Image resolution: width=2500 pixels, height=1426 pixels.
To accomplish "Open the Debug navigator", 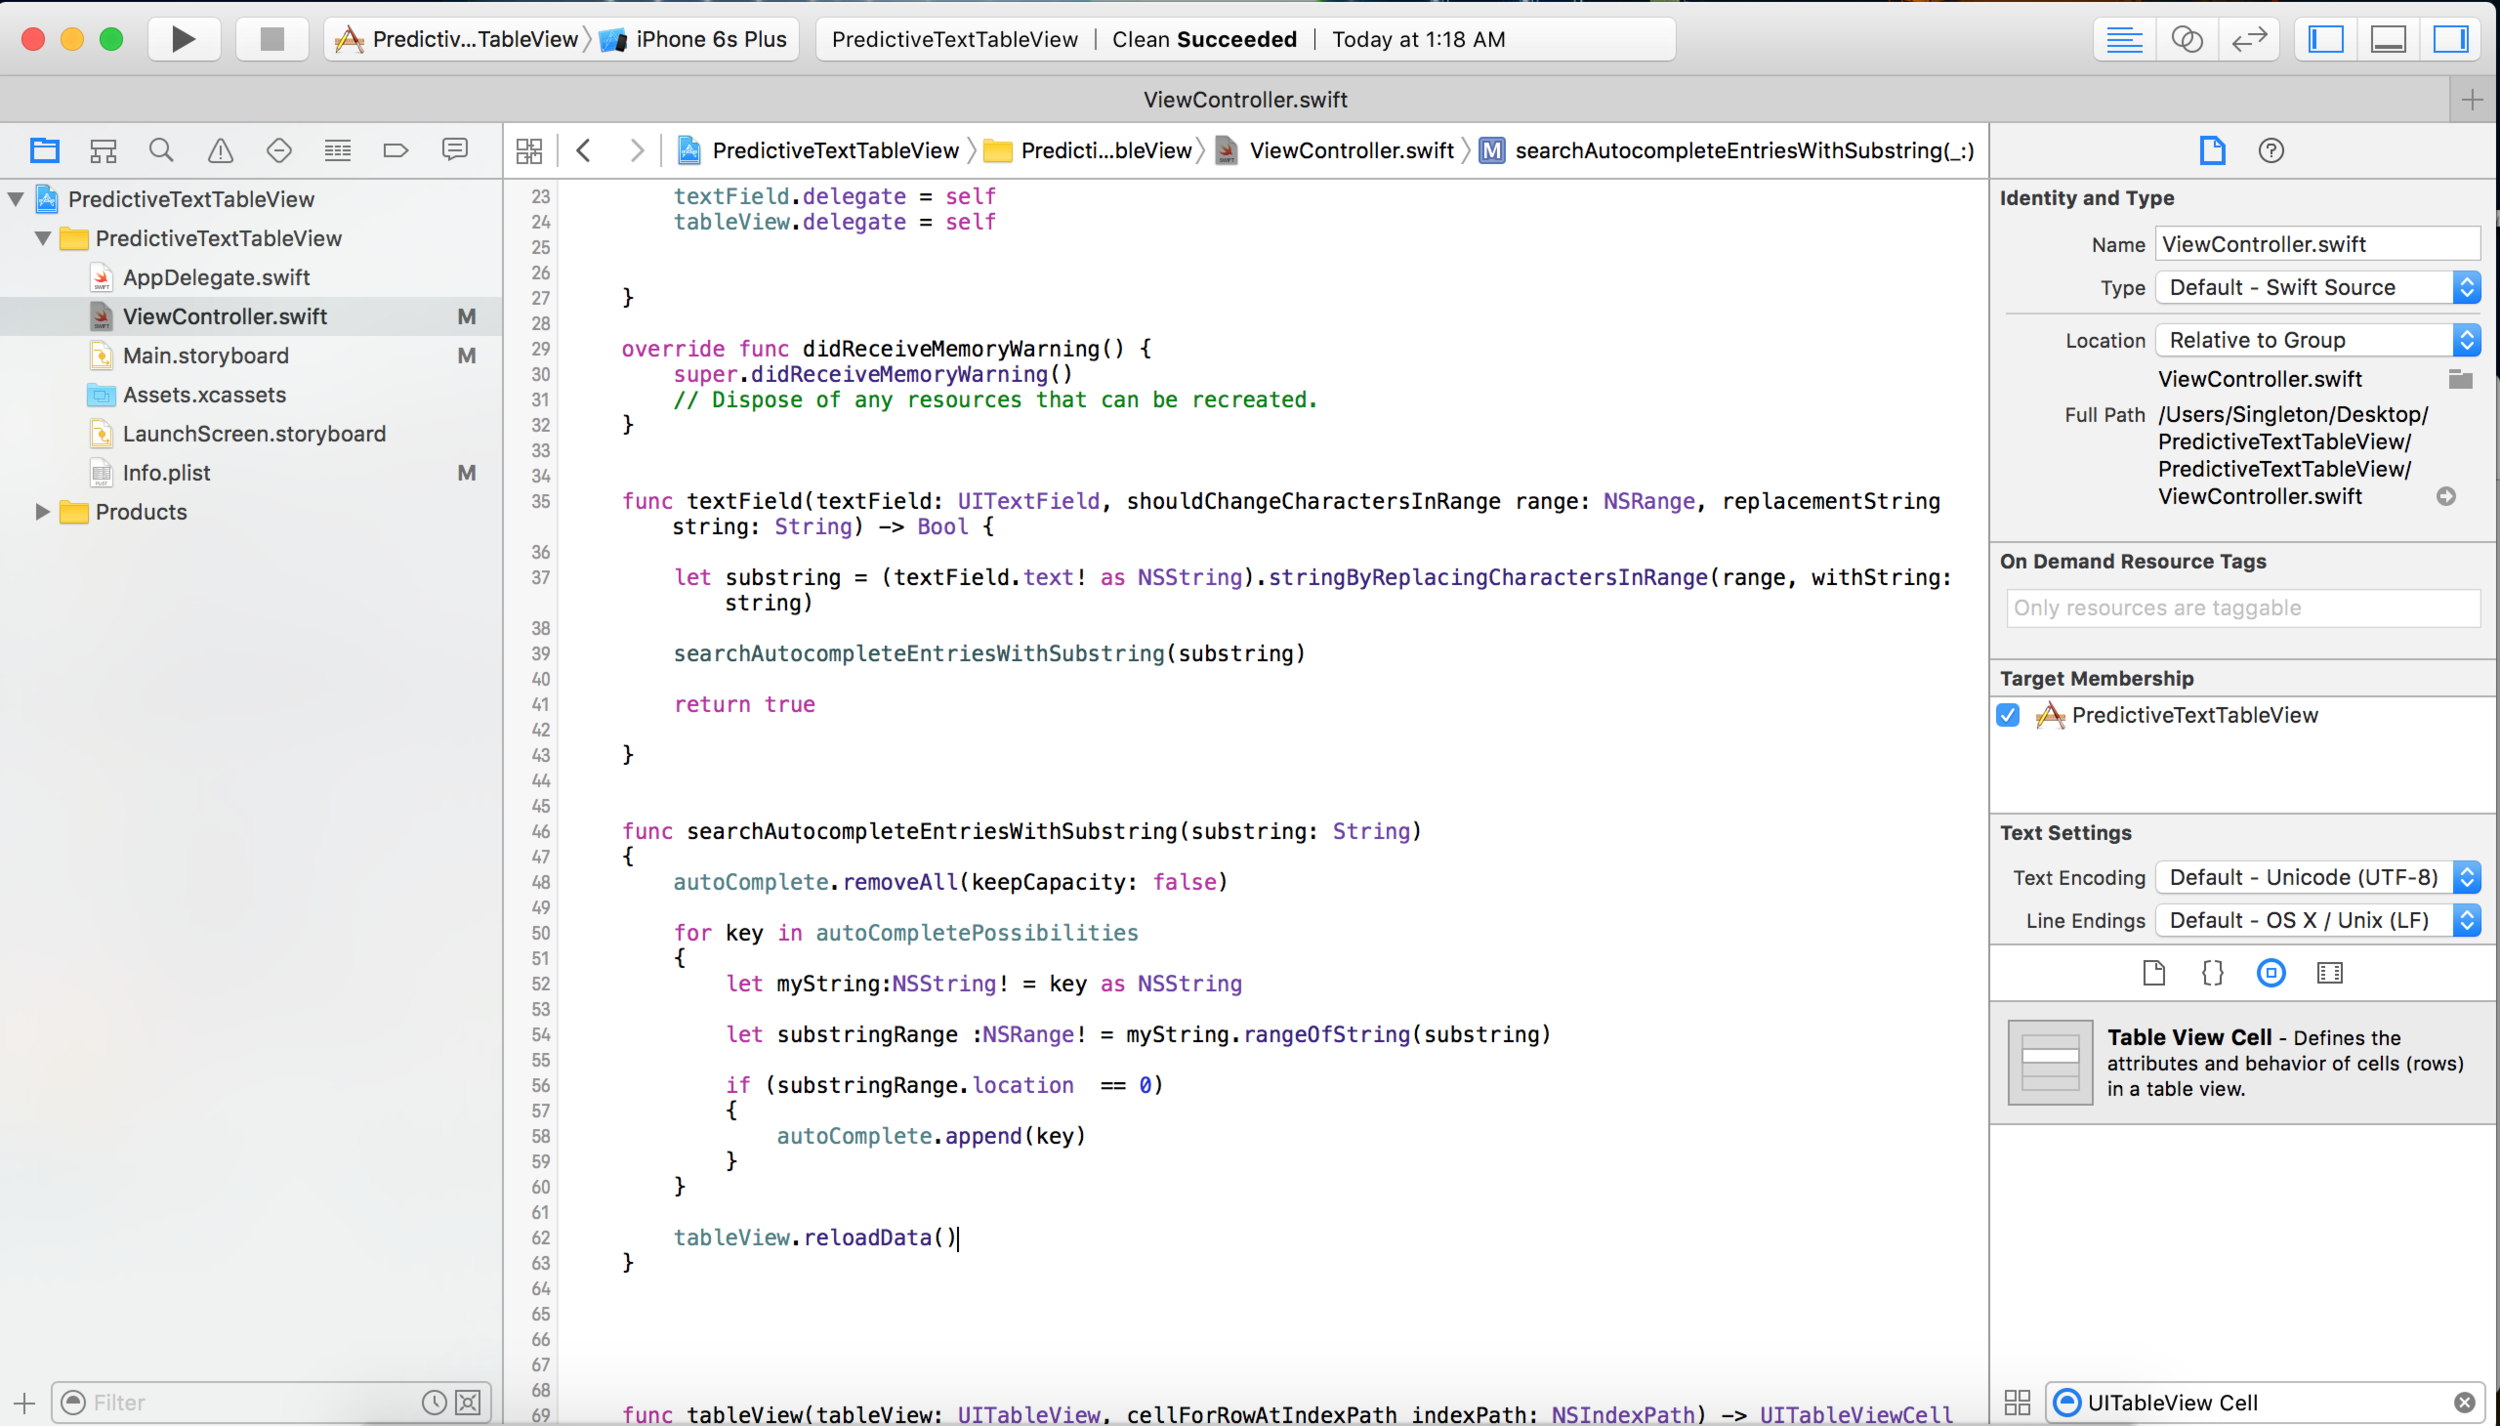I will point(338,151).
